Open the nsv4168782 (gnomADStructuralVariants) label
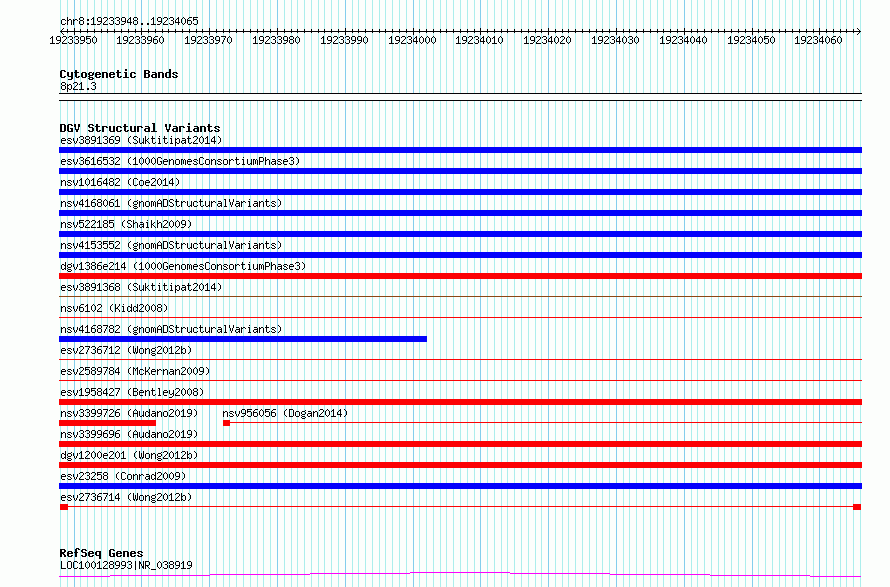 point(171,329)
